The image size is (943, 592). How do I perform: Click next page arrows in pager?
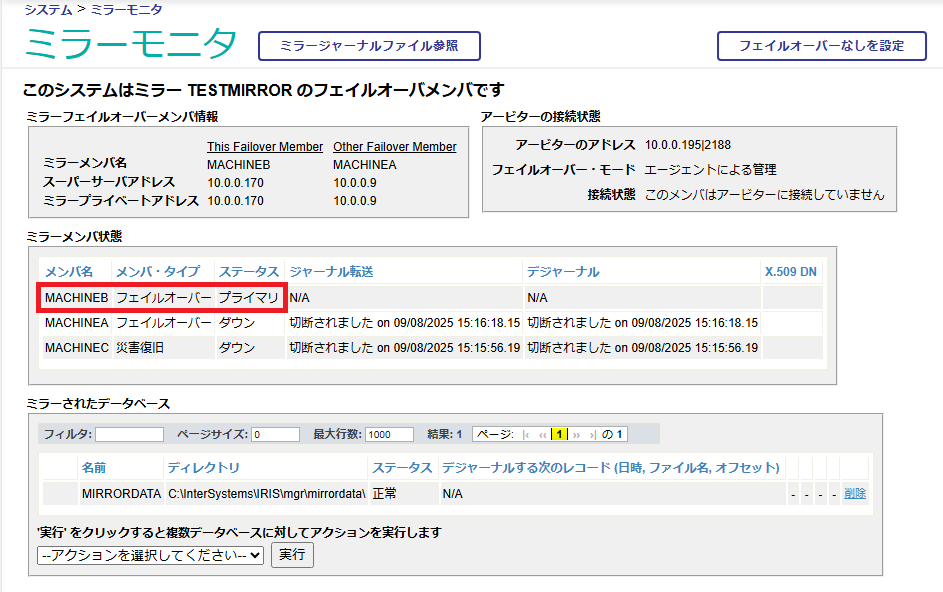[x=576, y=435]
